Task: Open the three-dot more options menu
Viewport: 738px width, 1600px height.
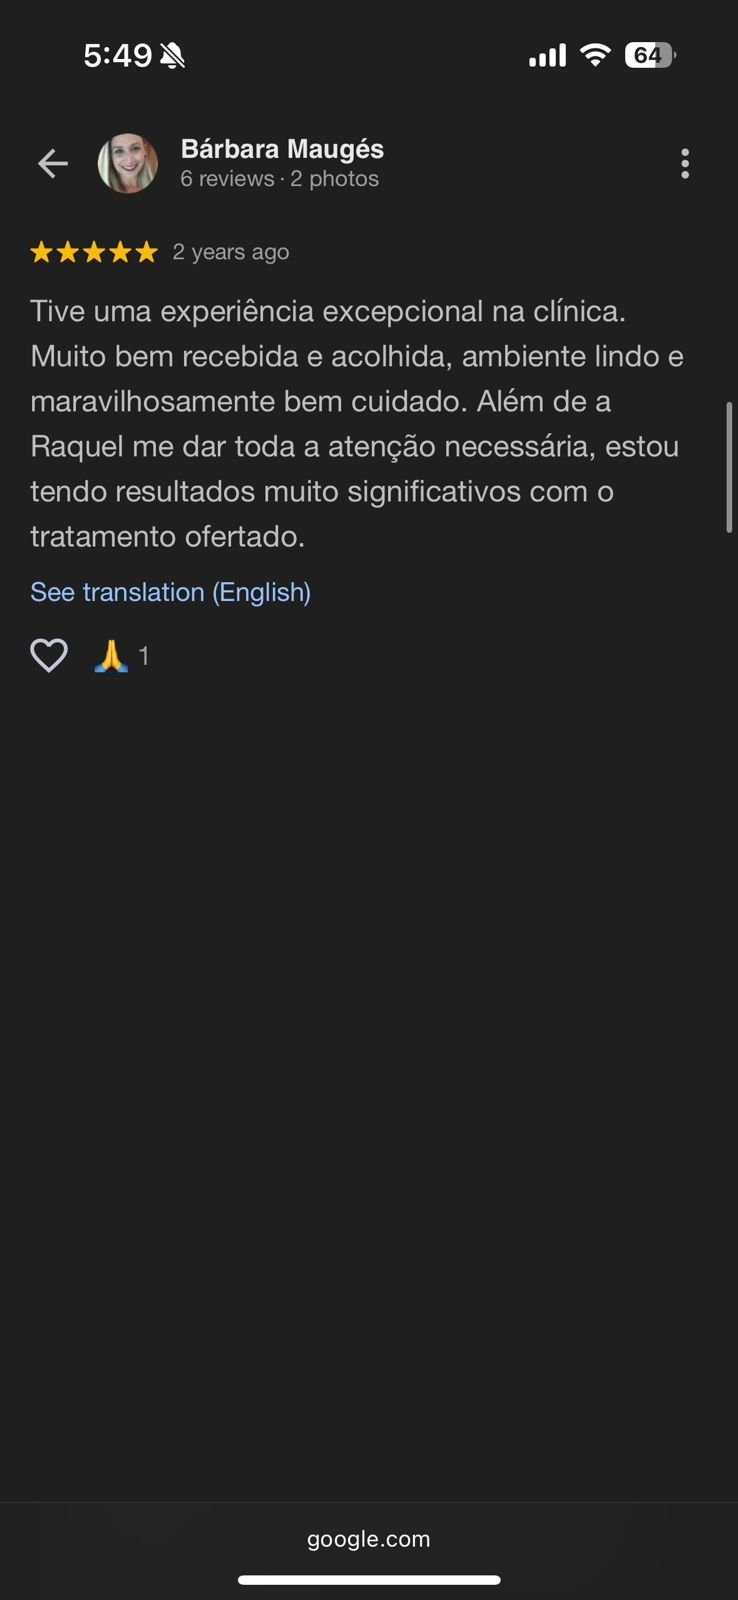Action: tap(685, 163)
